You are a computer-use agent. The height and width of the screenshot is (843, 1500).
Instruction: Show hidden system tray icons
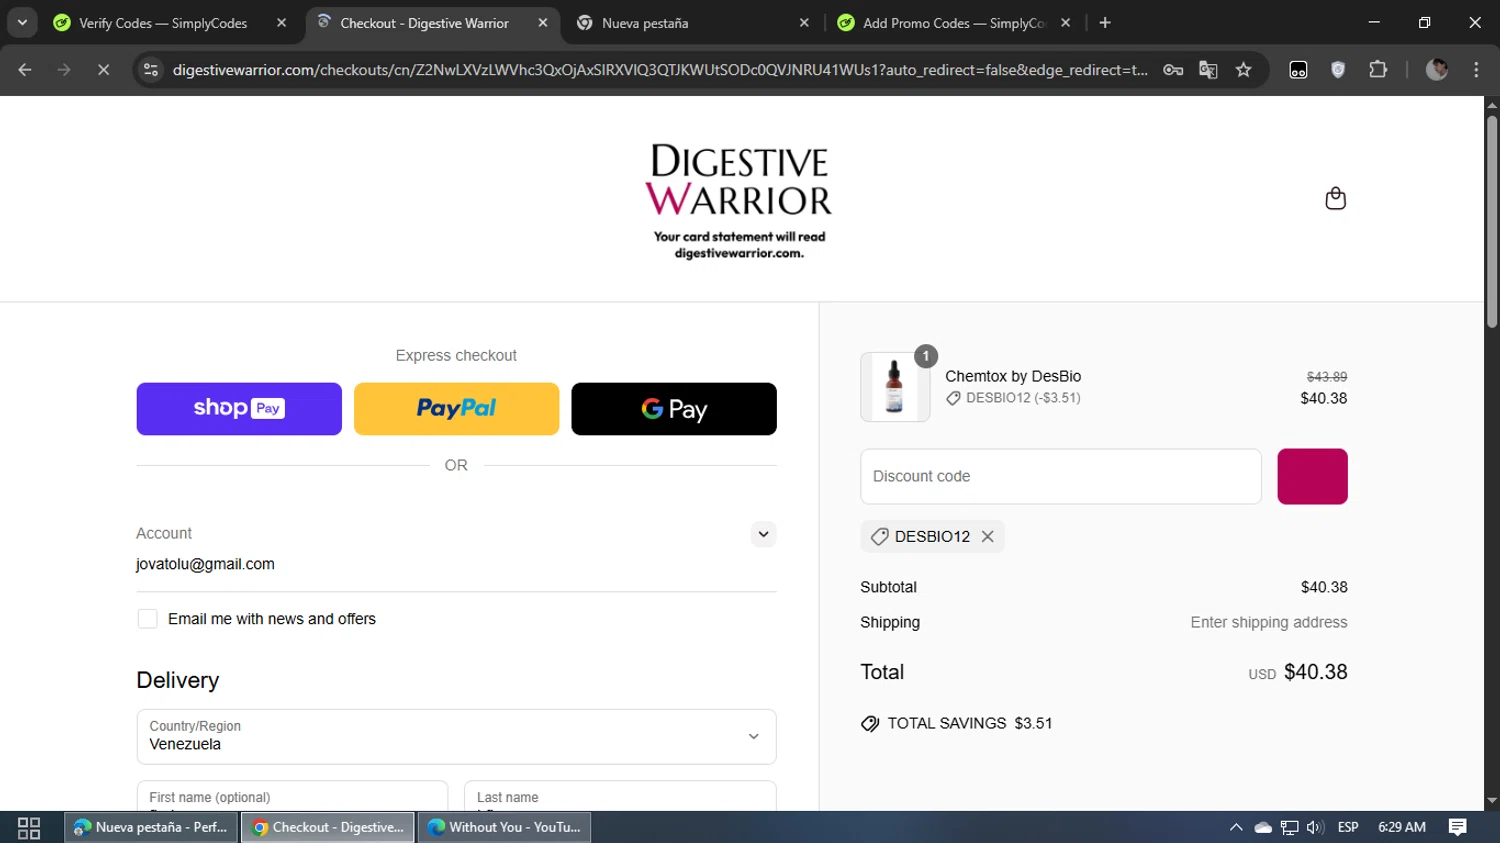point(1236,827)
